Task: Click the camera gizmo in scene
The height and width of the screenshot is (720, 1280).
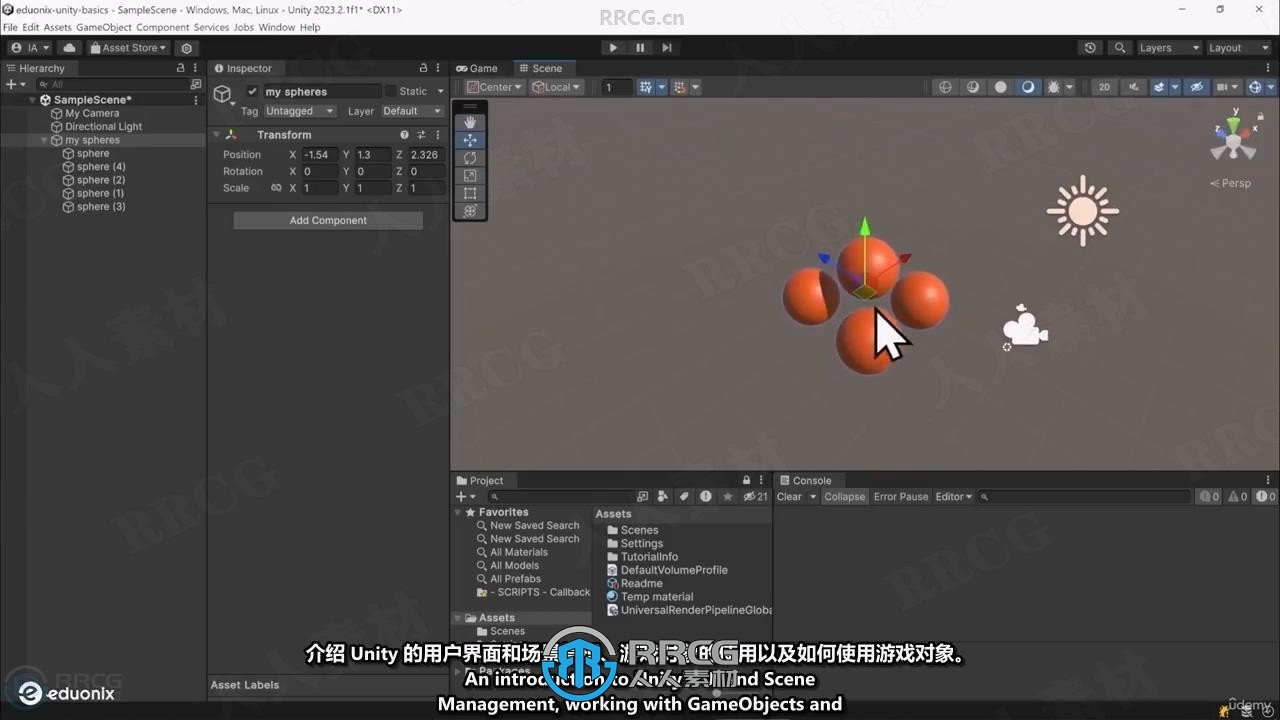Action: click(x=1025, y=327)
